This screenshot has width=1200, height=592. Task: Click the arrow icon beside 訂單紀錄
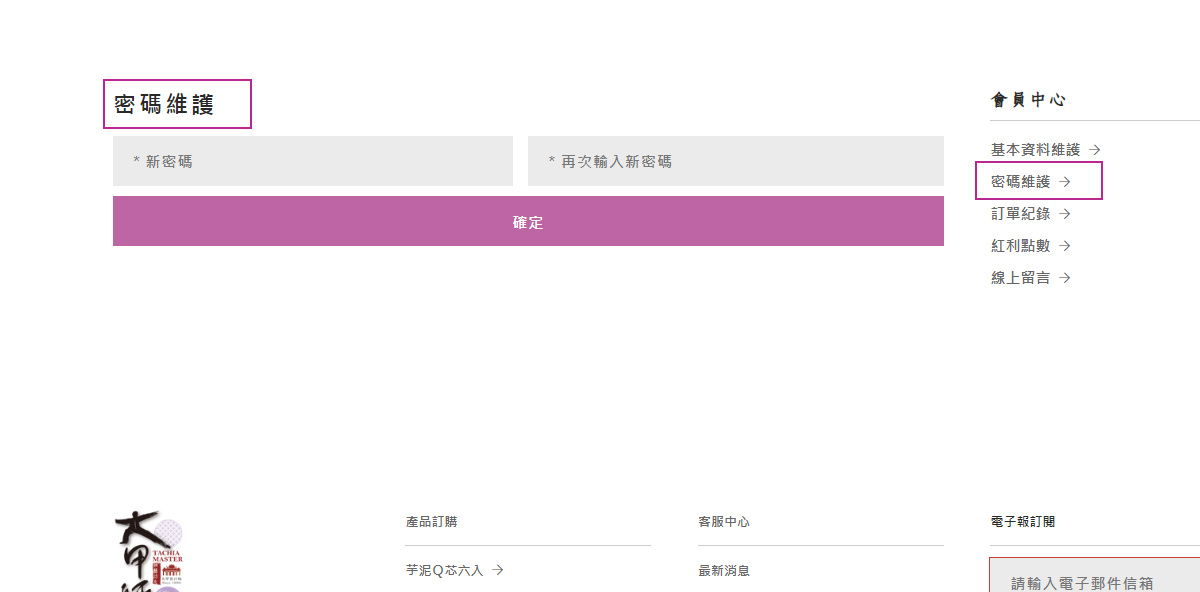coord(1065,214)
